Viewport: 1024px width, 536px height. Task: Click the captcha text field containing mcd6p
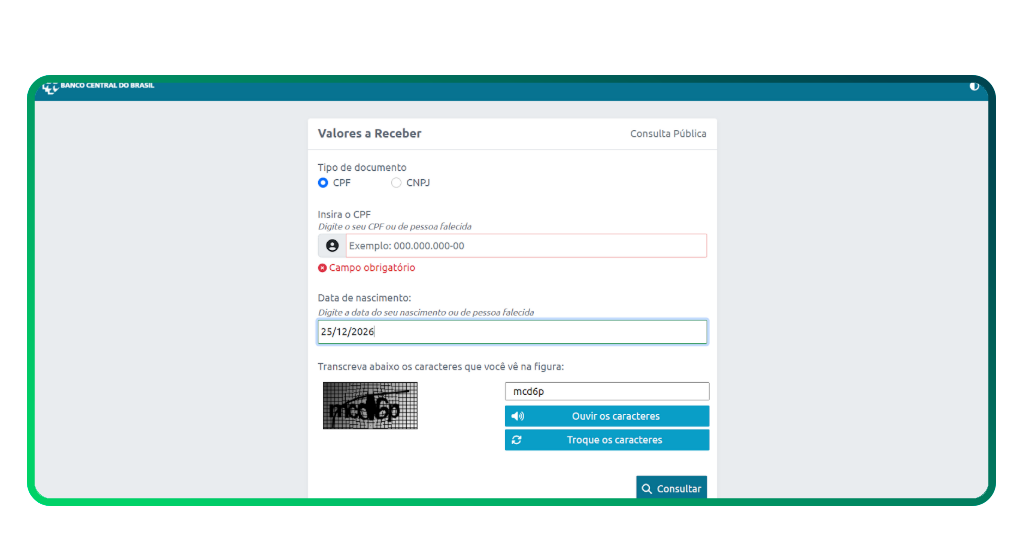pos(606,392)
